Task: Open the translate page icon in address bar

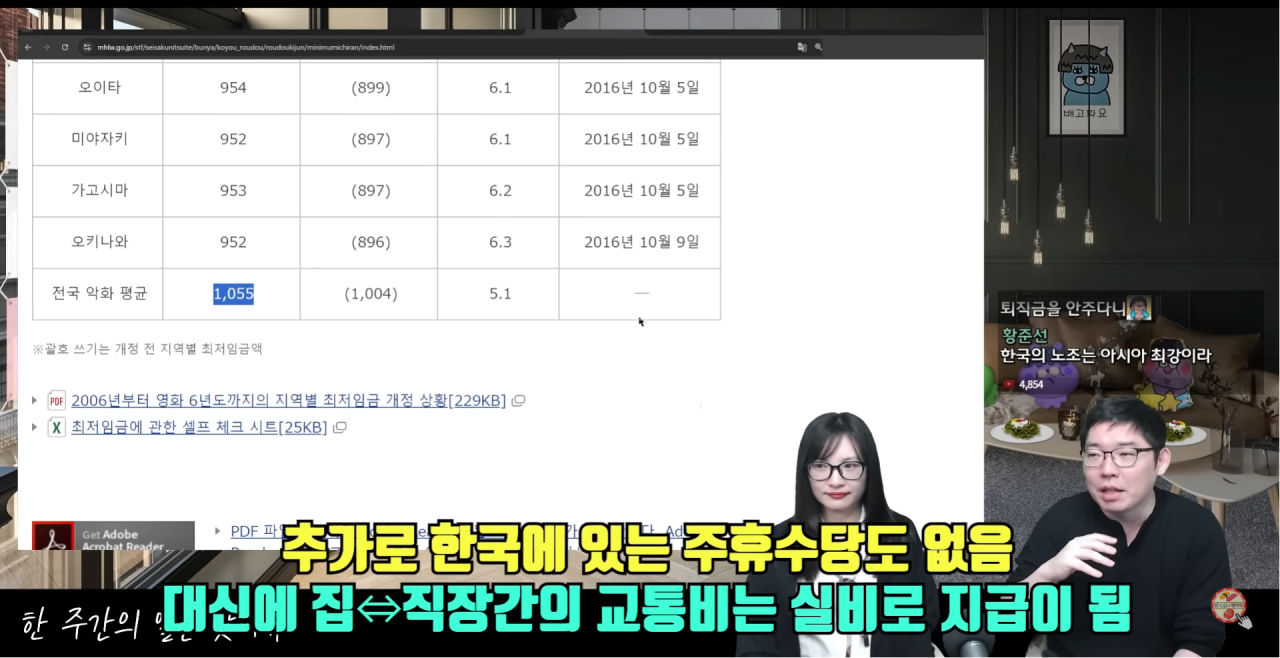Action: tap(801, 47)
